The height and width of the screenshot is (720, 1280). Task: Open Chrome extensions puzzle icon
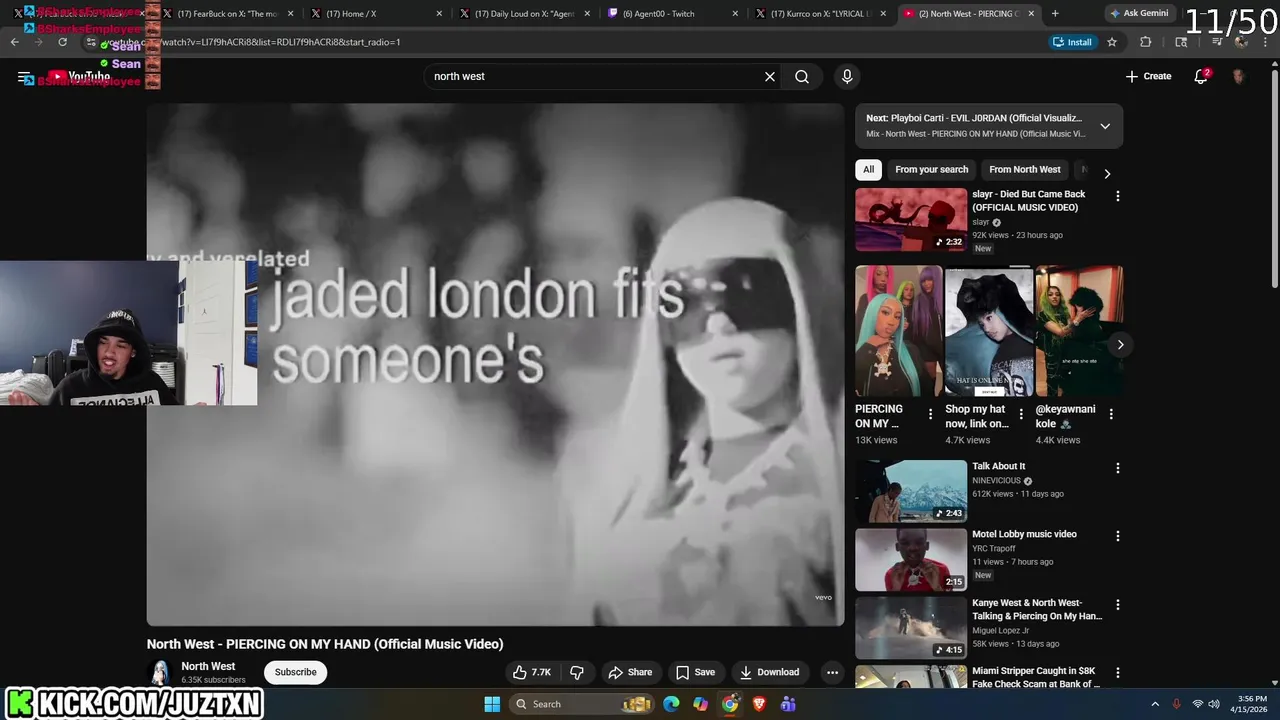tap(1146, 42)
